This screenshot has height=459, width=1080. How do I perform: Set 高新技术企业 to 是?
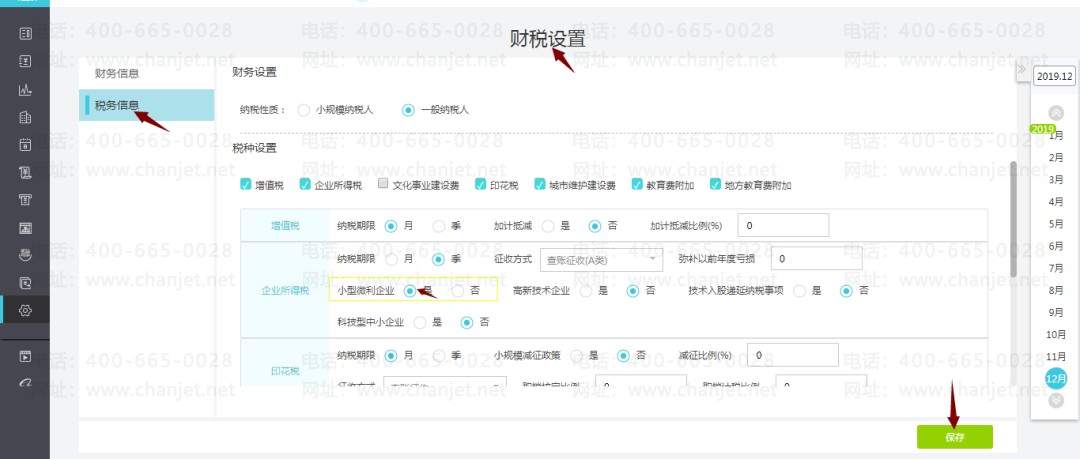586,291
